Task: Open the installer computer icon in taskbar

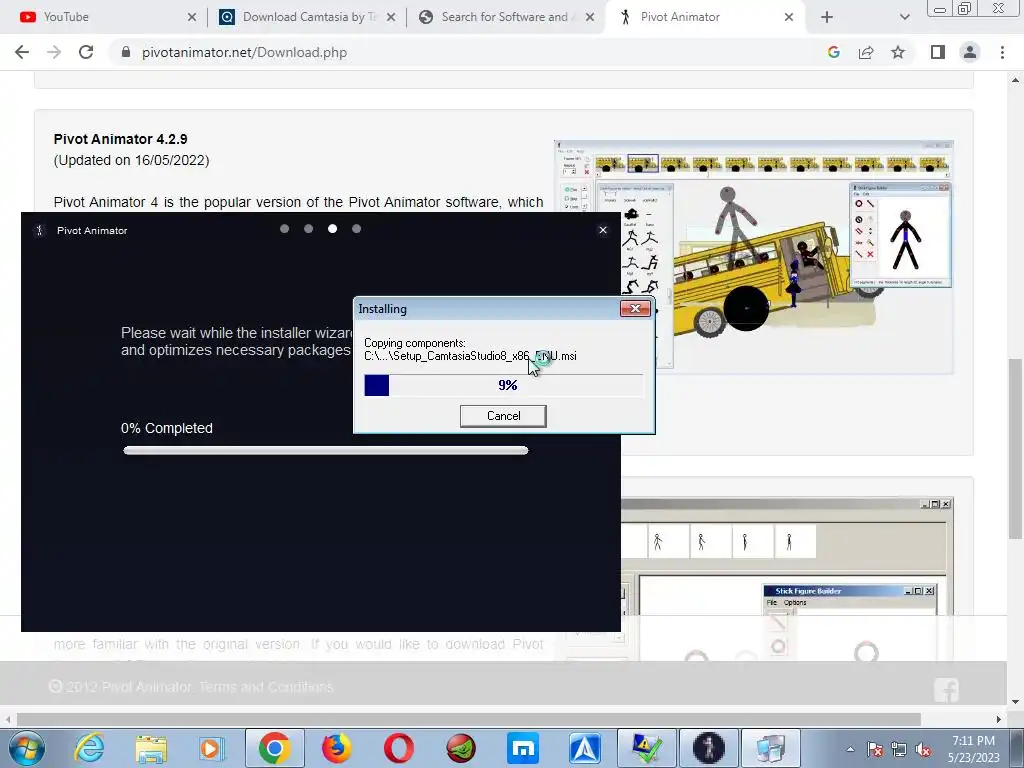Action: coord(771,748)
